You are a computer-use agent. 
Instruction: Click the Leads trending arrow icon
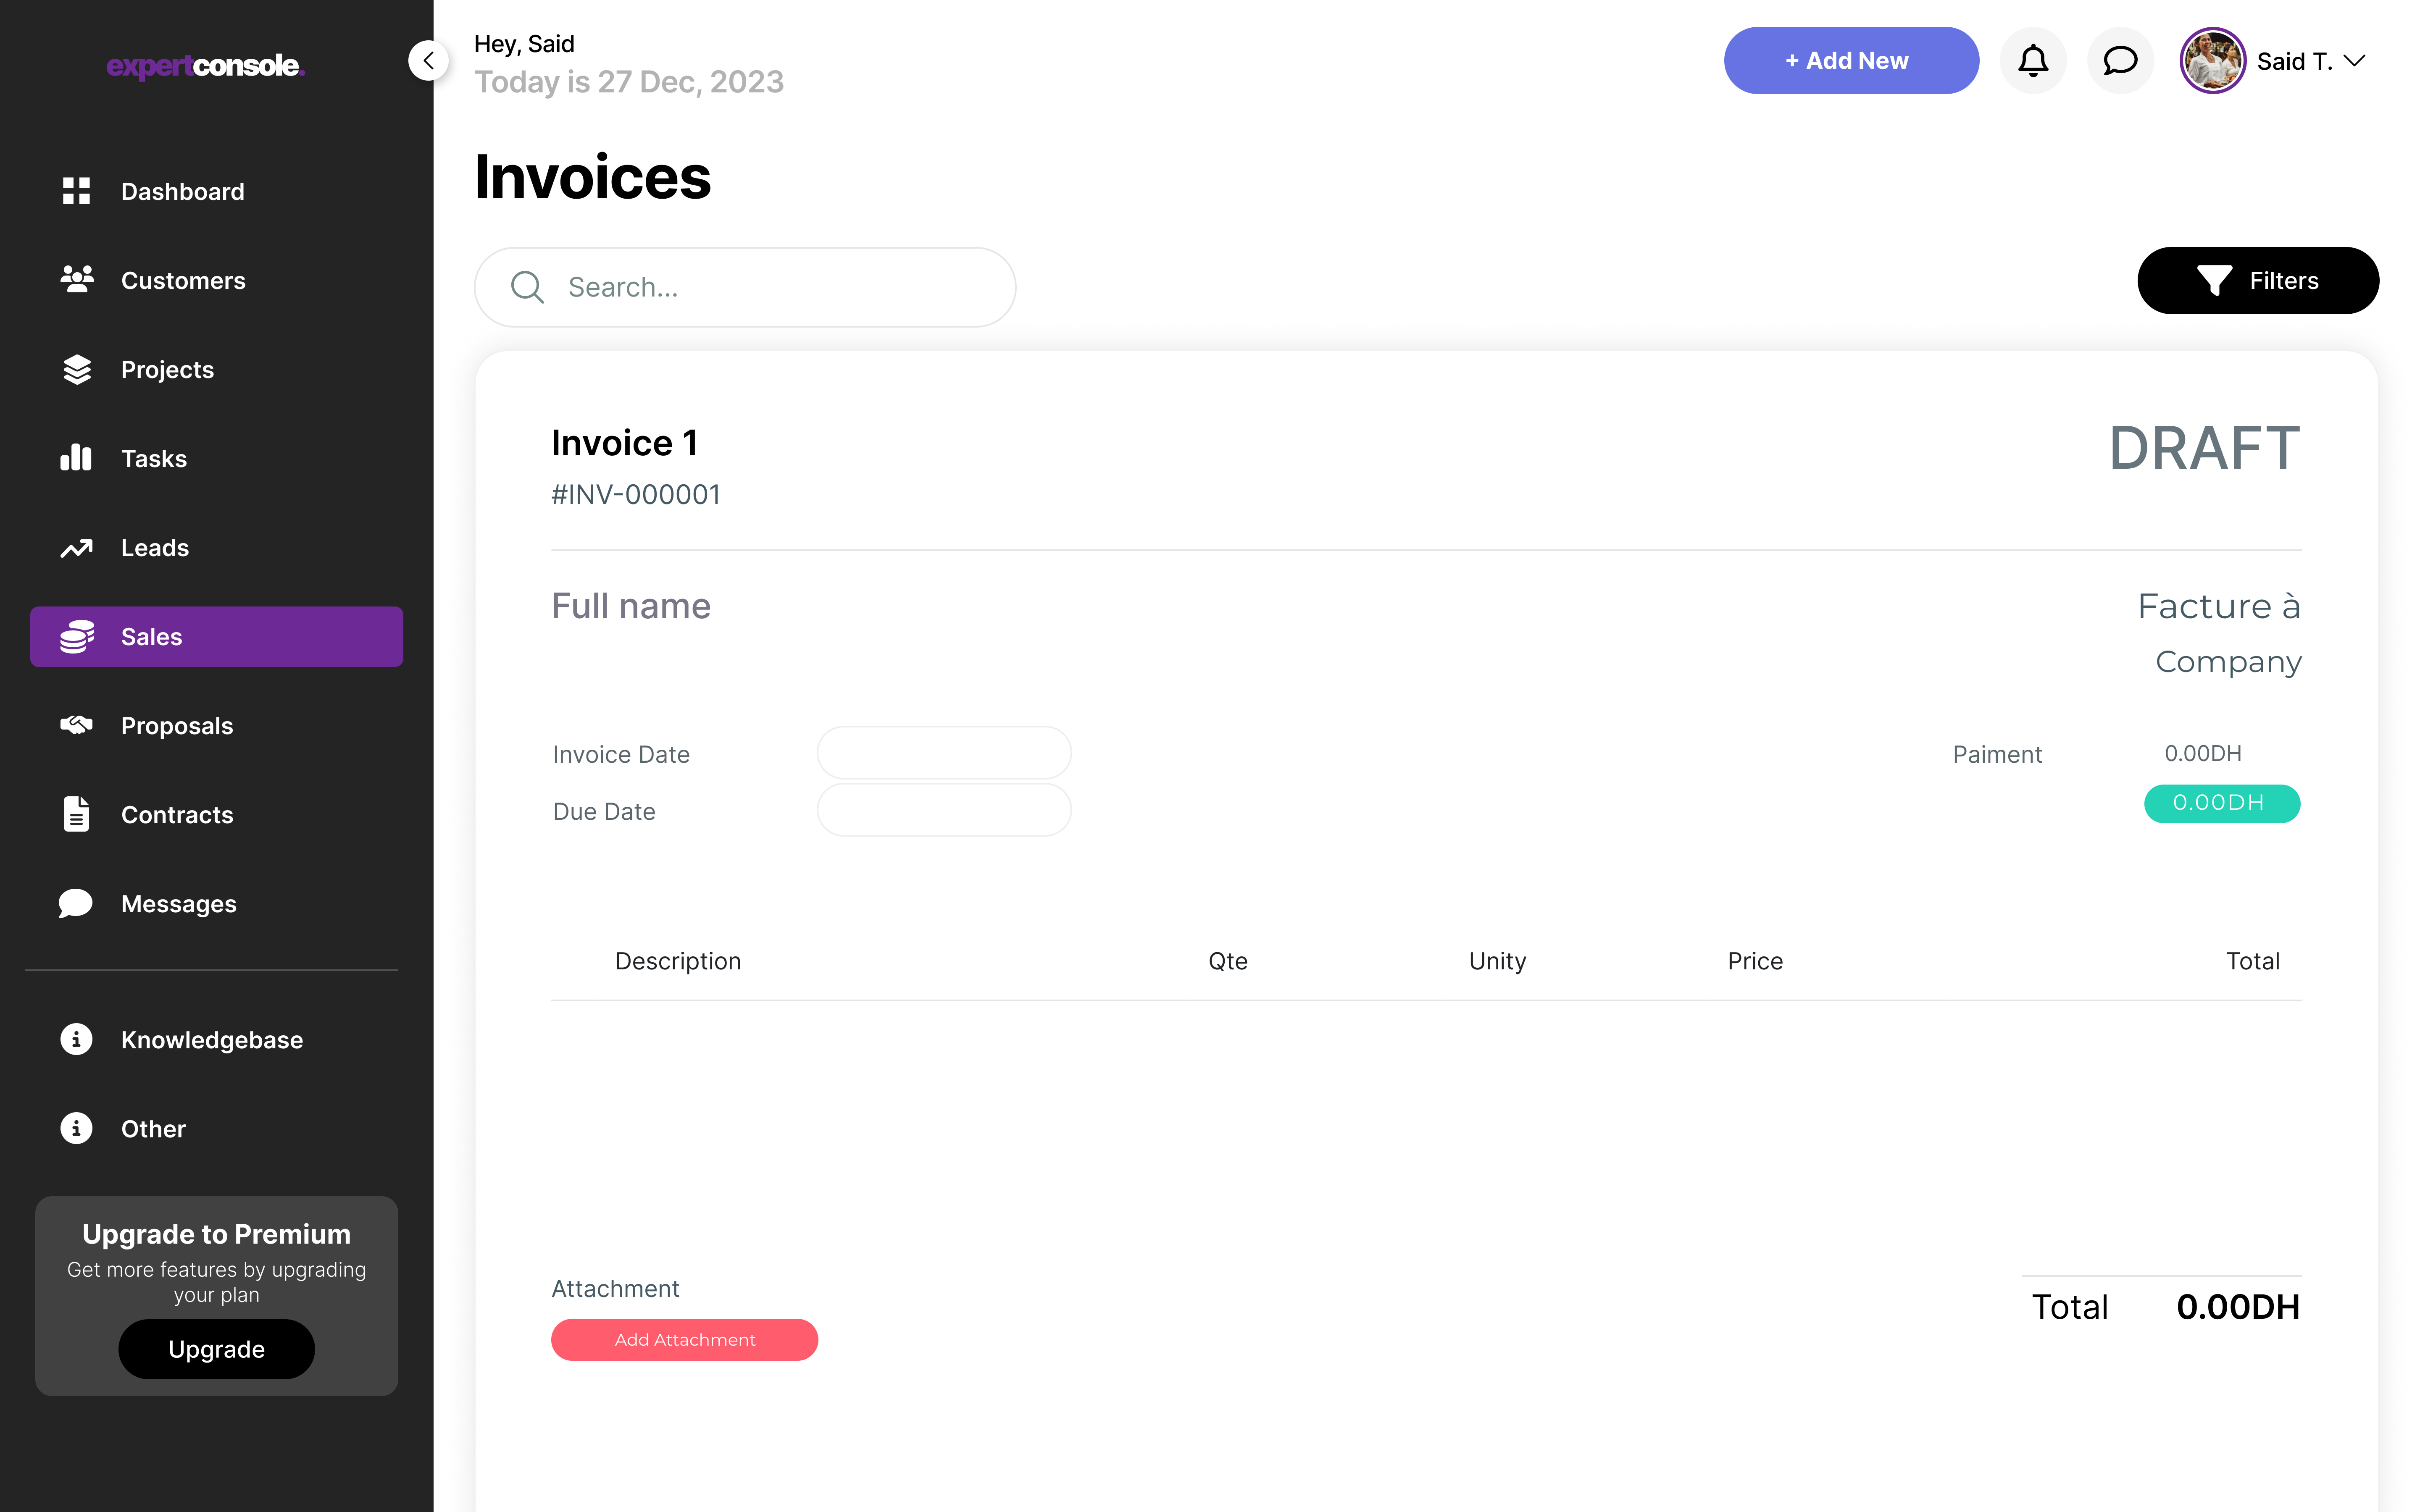(76, 548)
